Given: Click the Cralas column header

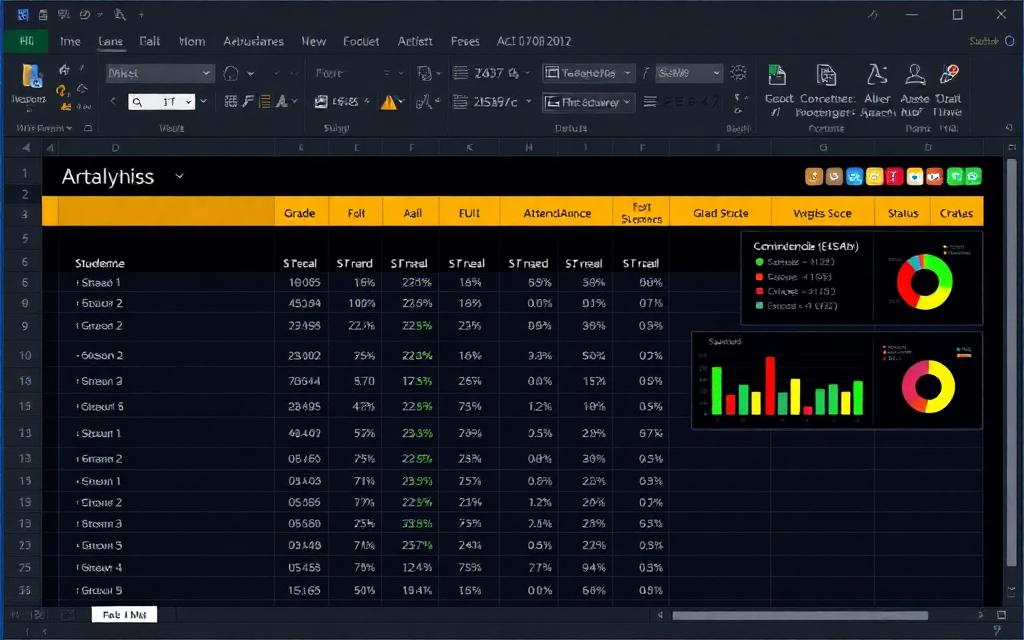Looking at the screenshot, I should tap(956, 213).
